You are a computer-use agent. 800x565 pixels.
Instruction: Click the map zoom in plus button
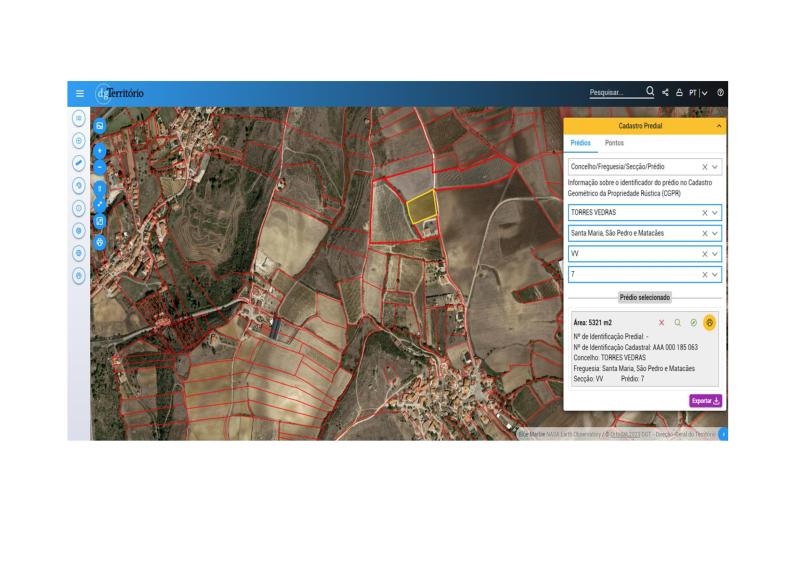click(100, 149)
